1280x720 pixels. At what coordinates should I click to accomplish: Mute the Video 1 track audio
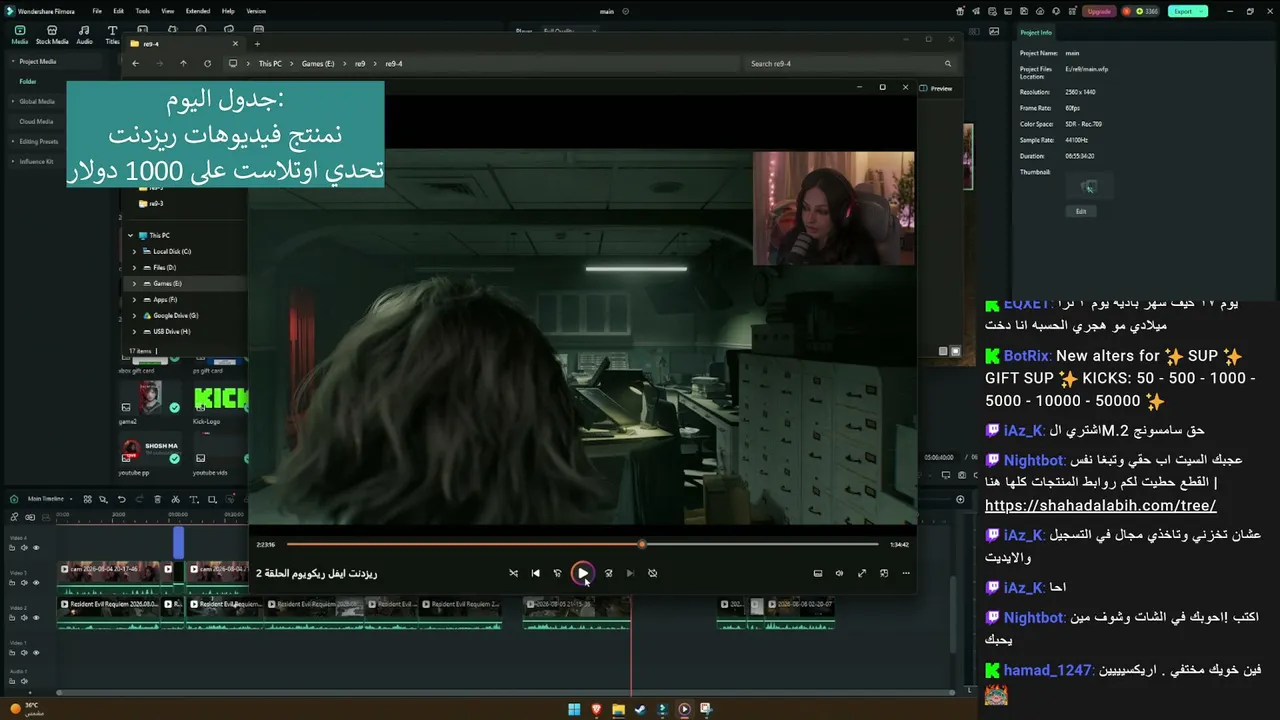coord(26,653)
